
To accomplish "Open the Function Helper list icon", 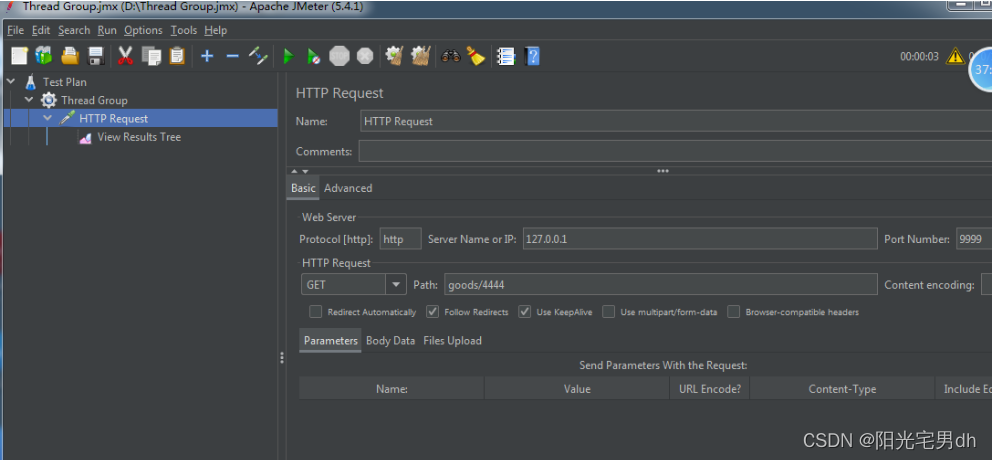I will coord(505,56).
